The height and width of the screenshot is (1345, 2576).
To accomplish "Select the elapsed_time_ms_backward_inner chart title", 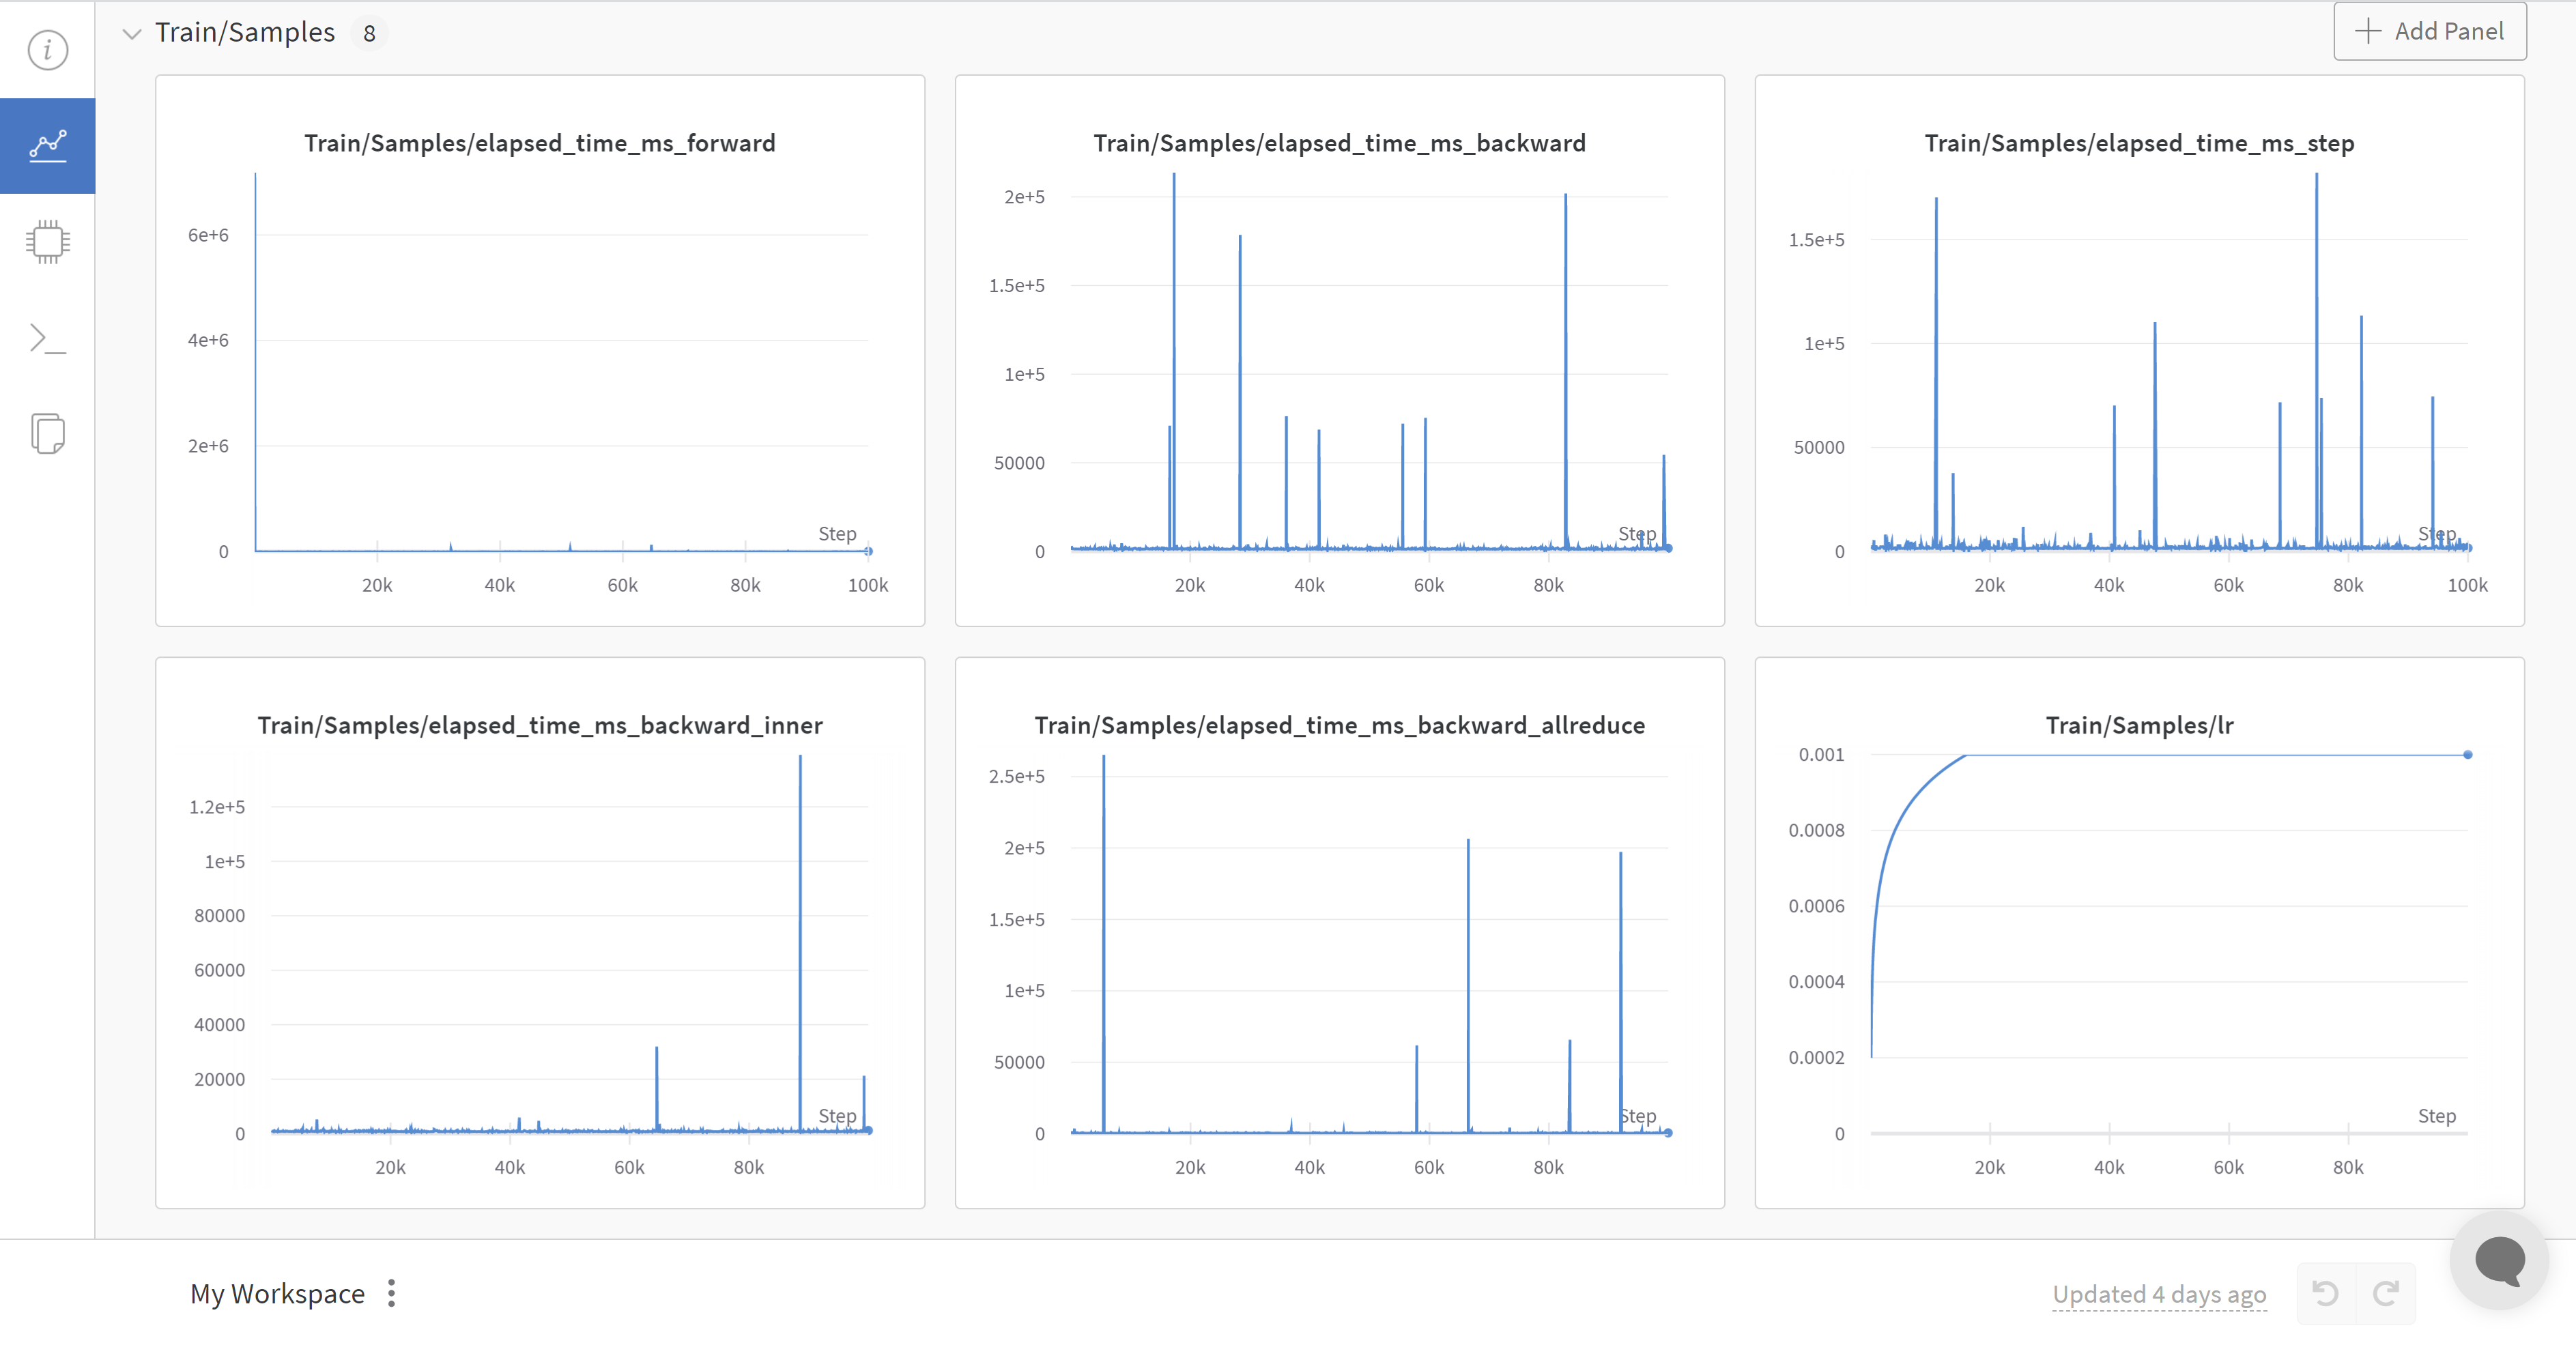I will (540, 725).
